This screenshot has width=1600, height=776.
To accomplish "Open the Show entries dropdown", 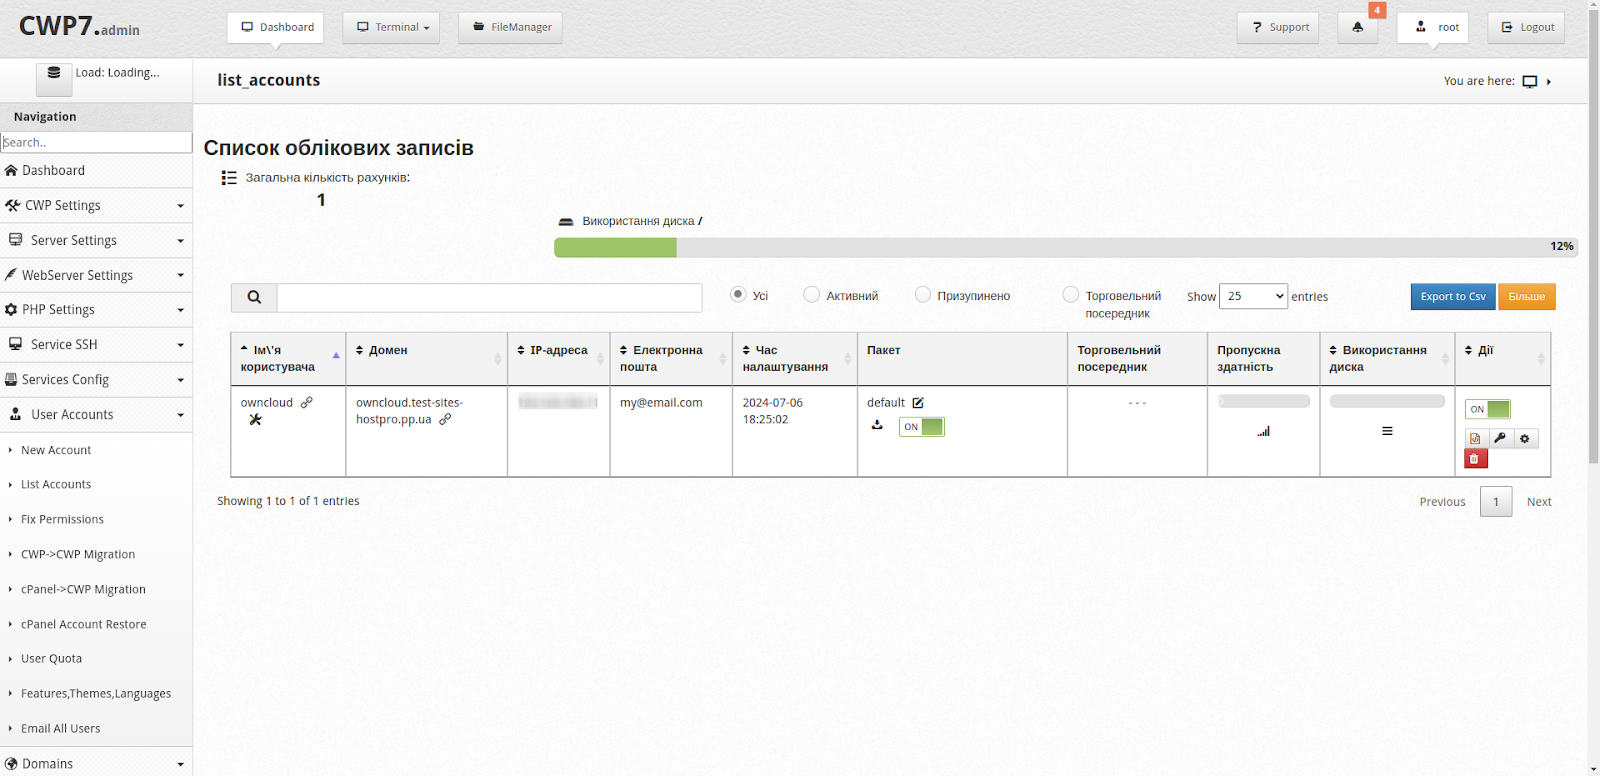I will click(1254, 296).
